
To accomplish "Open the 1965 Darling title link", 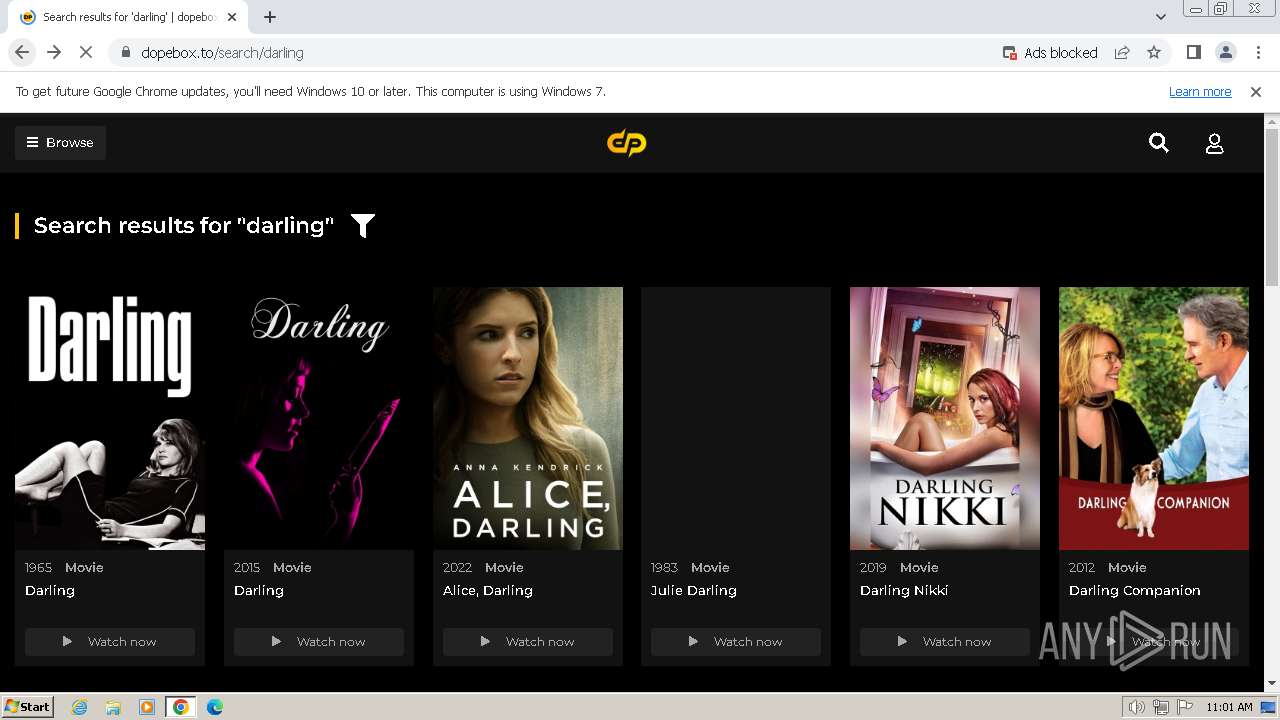I will pyautogui.click(x=50, y=591).
